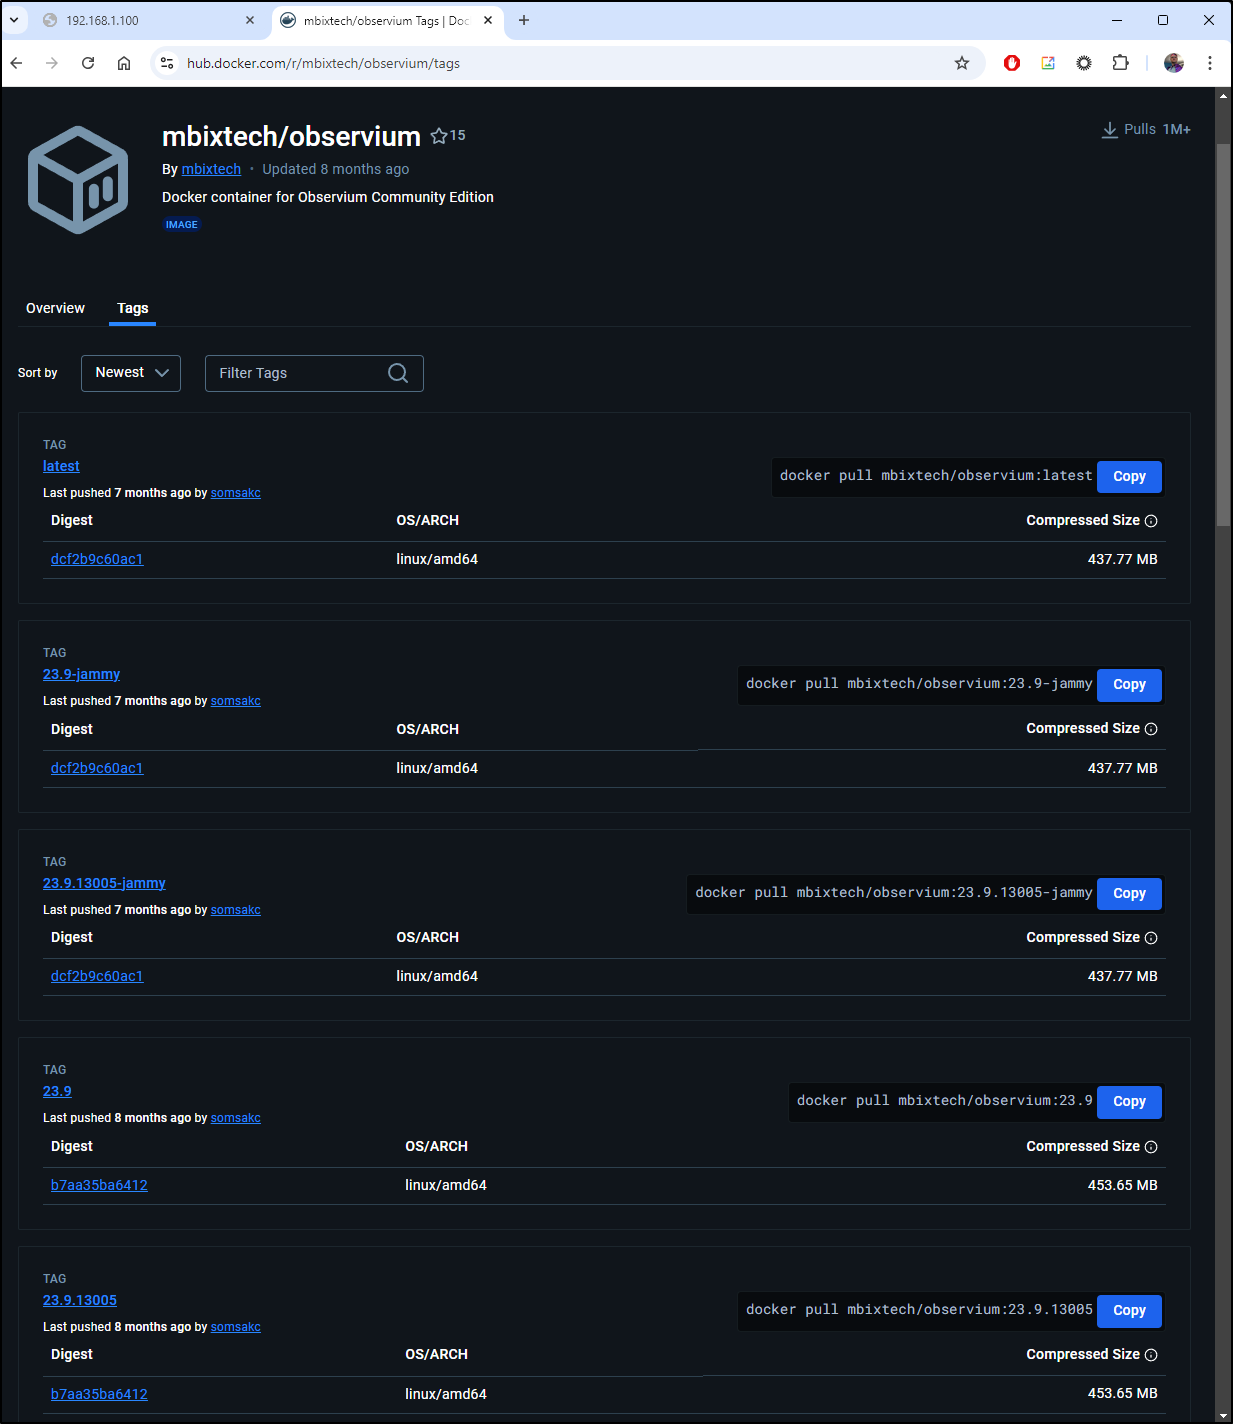Select the Tags tab
This screenshot has width=1233, height=1424.
(x=133, y=308)
